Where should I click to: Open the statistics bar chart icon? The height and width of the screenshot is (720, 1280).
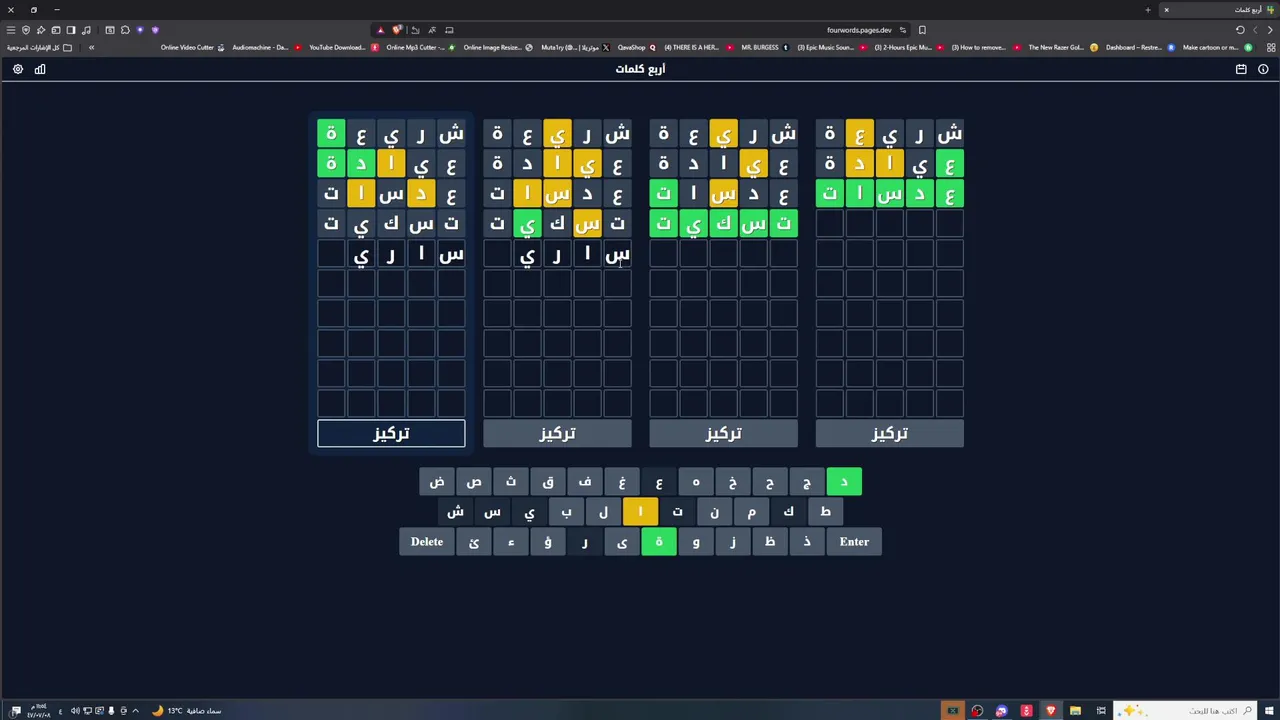tap(40, 69)
